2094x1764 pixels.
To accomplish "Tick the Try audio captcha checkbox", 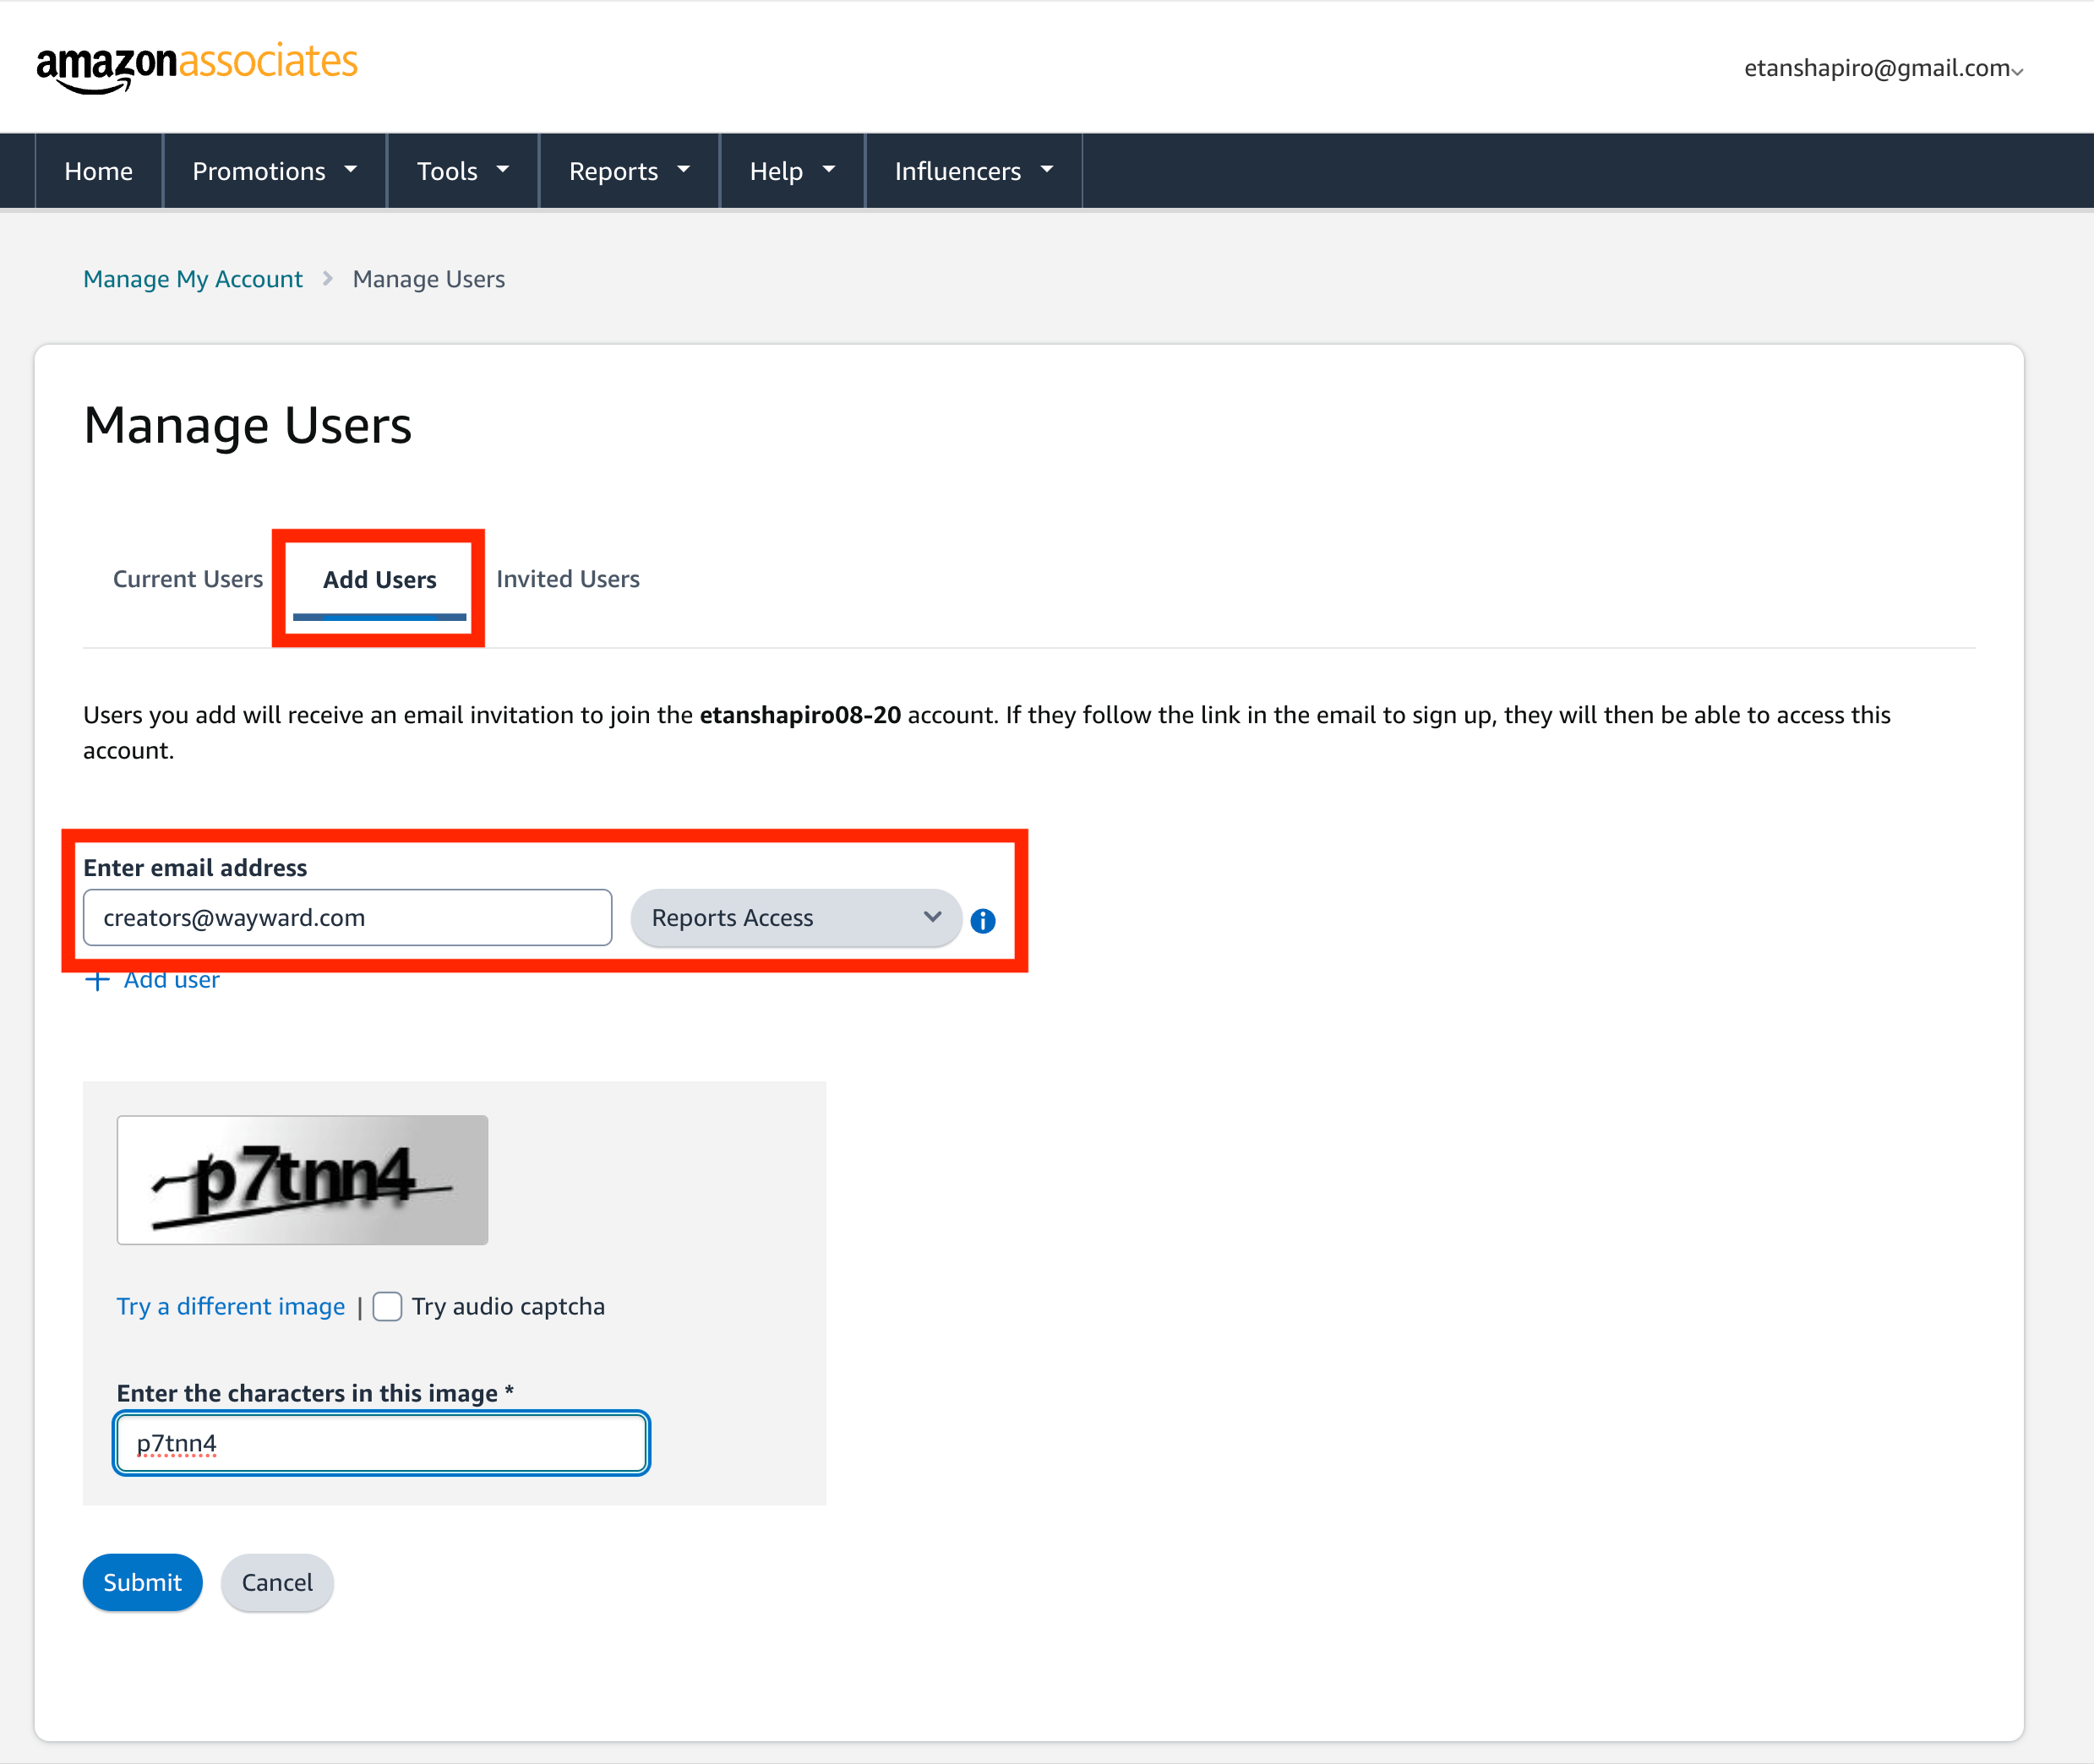I will (387, 1306).
